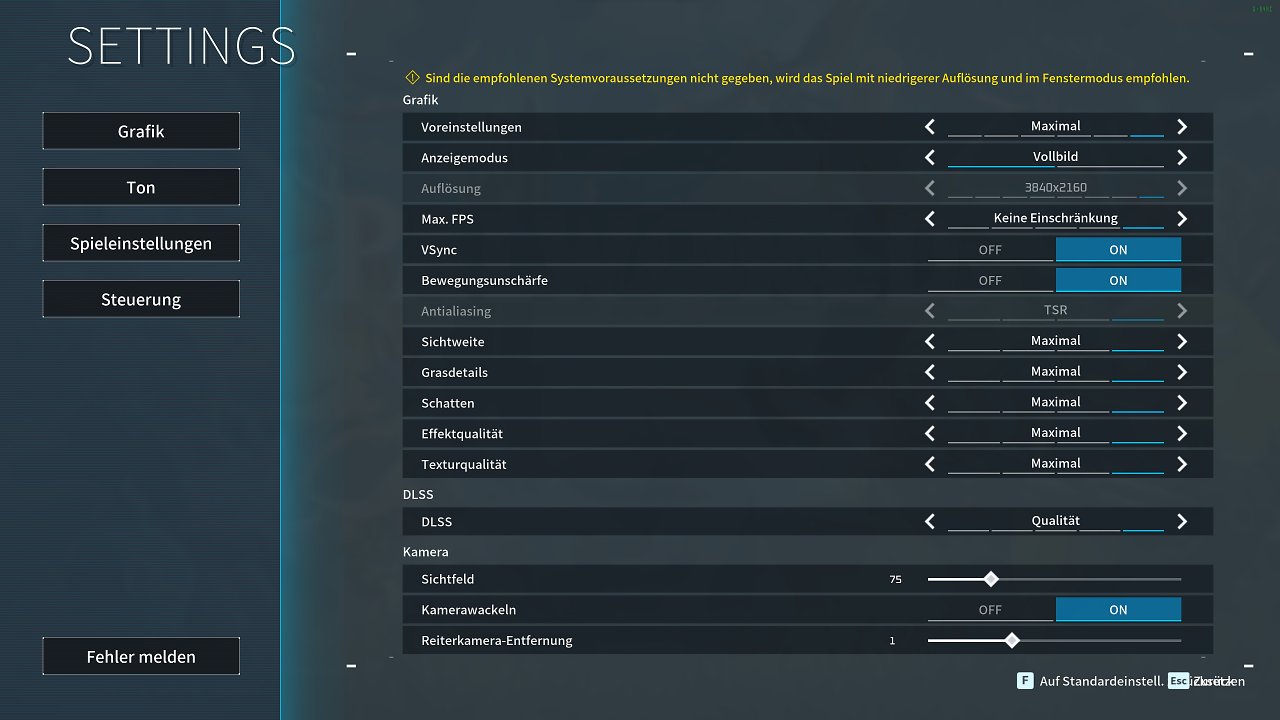This screenshot has width=1280, height=720.
Task: Click the Sichtfeld slider handle
Action: (x=991, y=579)
